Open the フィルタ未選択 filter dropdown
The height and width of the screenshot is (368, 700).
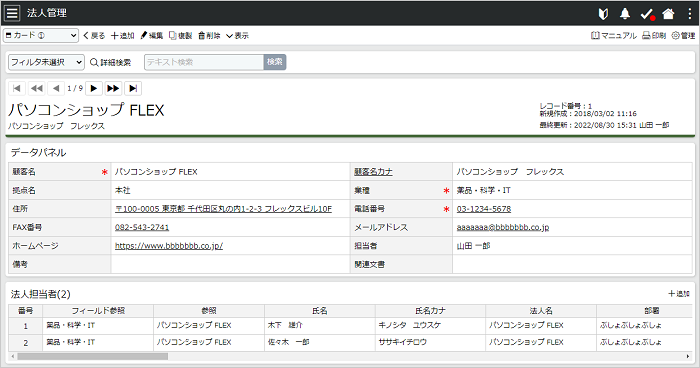point(46,62)
